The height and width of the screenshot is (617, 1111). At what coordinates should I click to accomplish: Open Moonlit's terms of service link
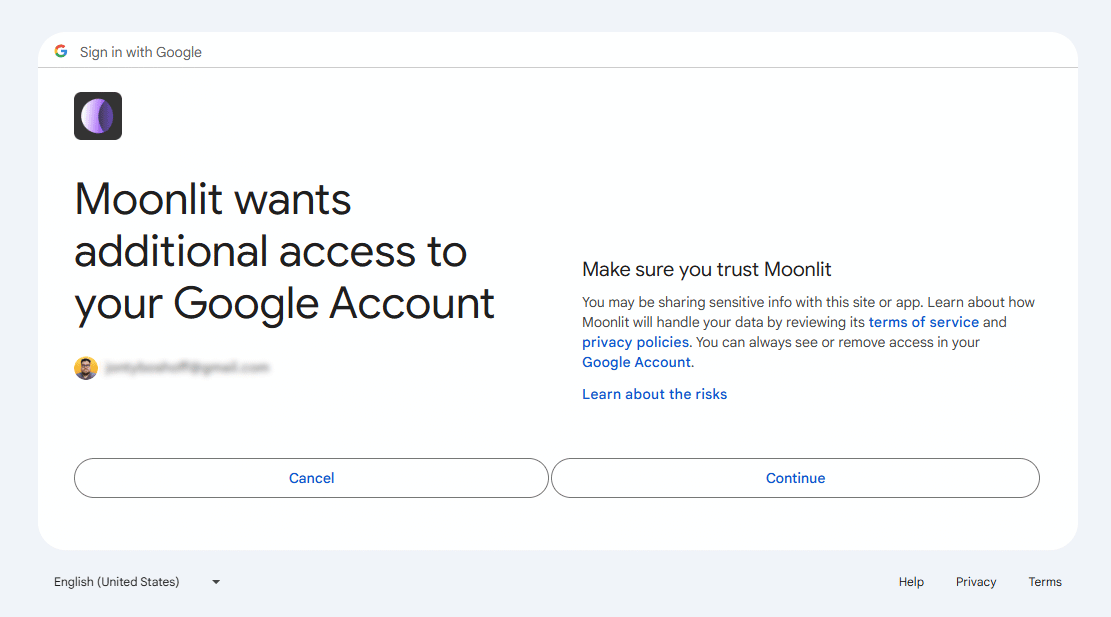tap(924, 321)
